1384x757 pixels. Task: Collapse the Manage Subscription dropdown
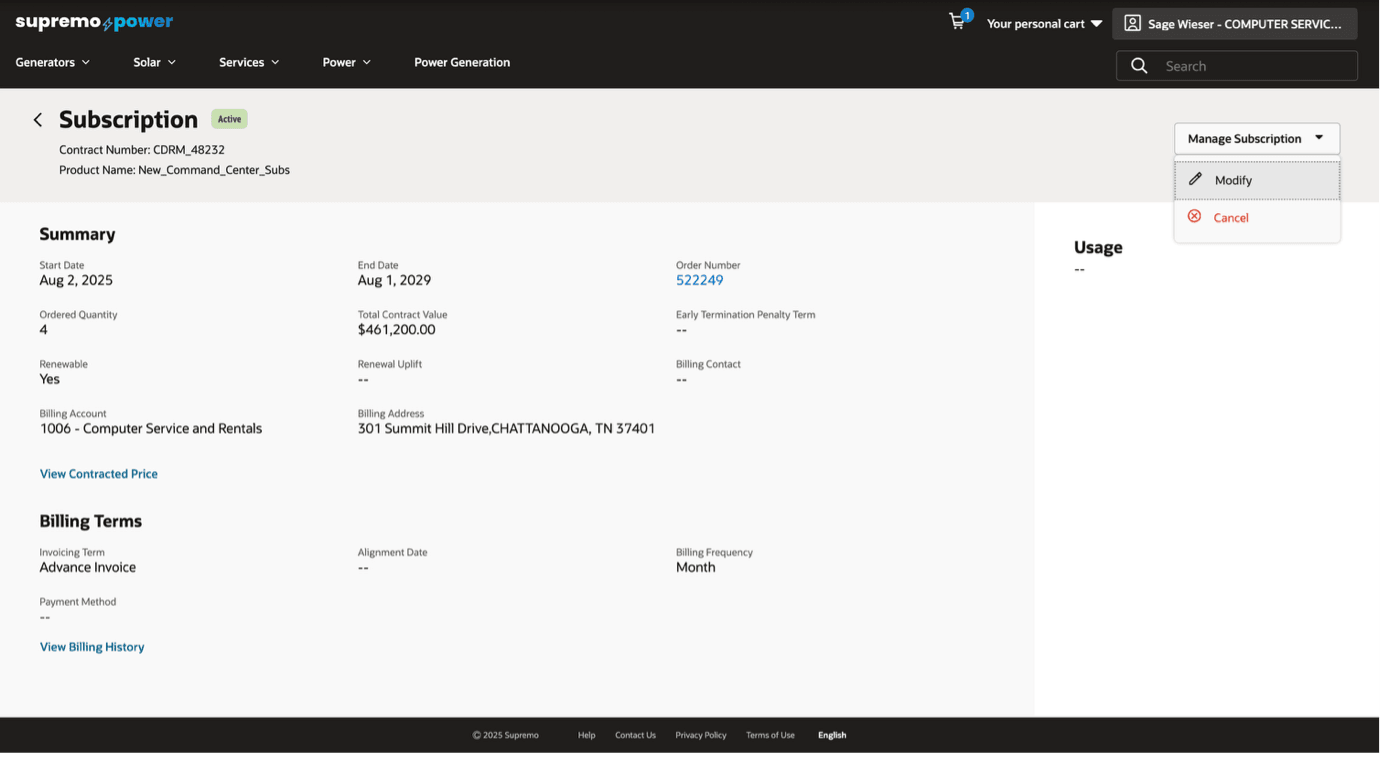(1256, 138)
